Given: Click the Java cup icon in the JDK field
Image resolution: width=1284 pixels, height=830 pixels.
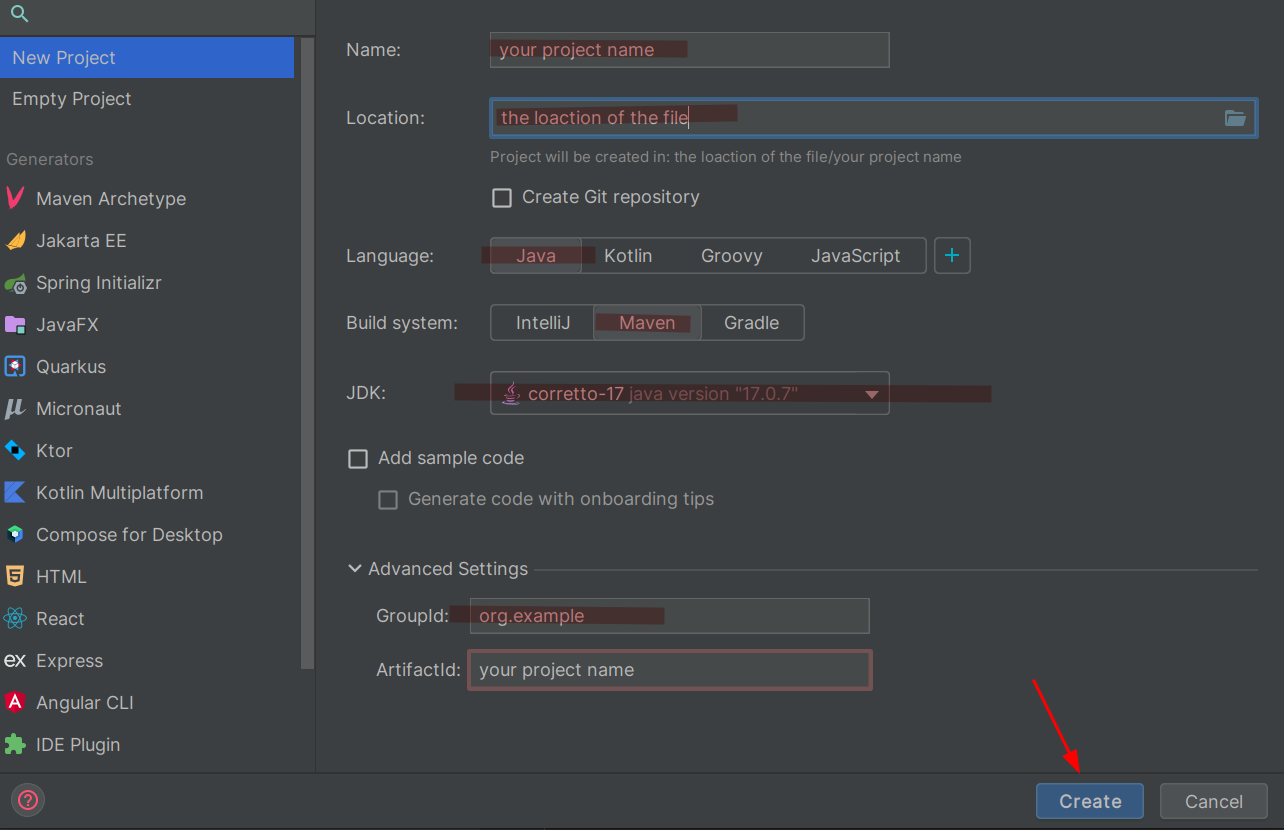Looking at the screenshot, I should (x=511, y=393).
